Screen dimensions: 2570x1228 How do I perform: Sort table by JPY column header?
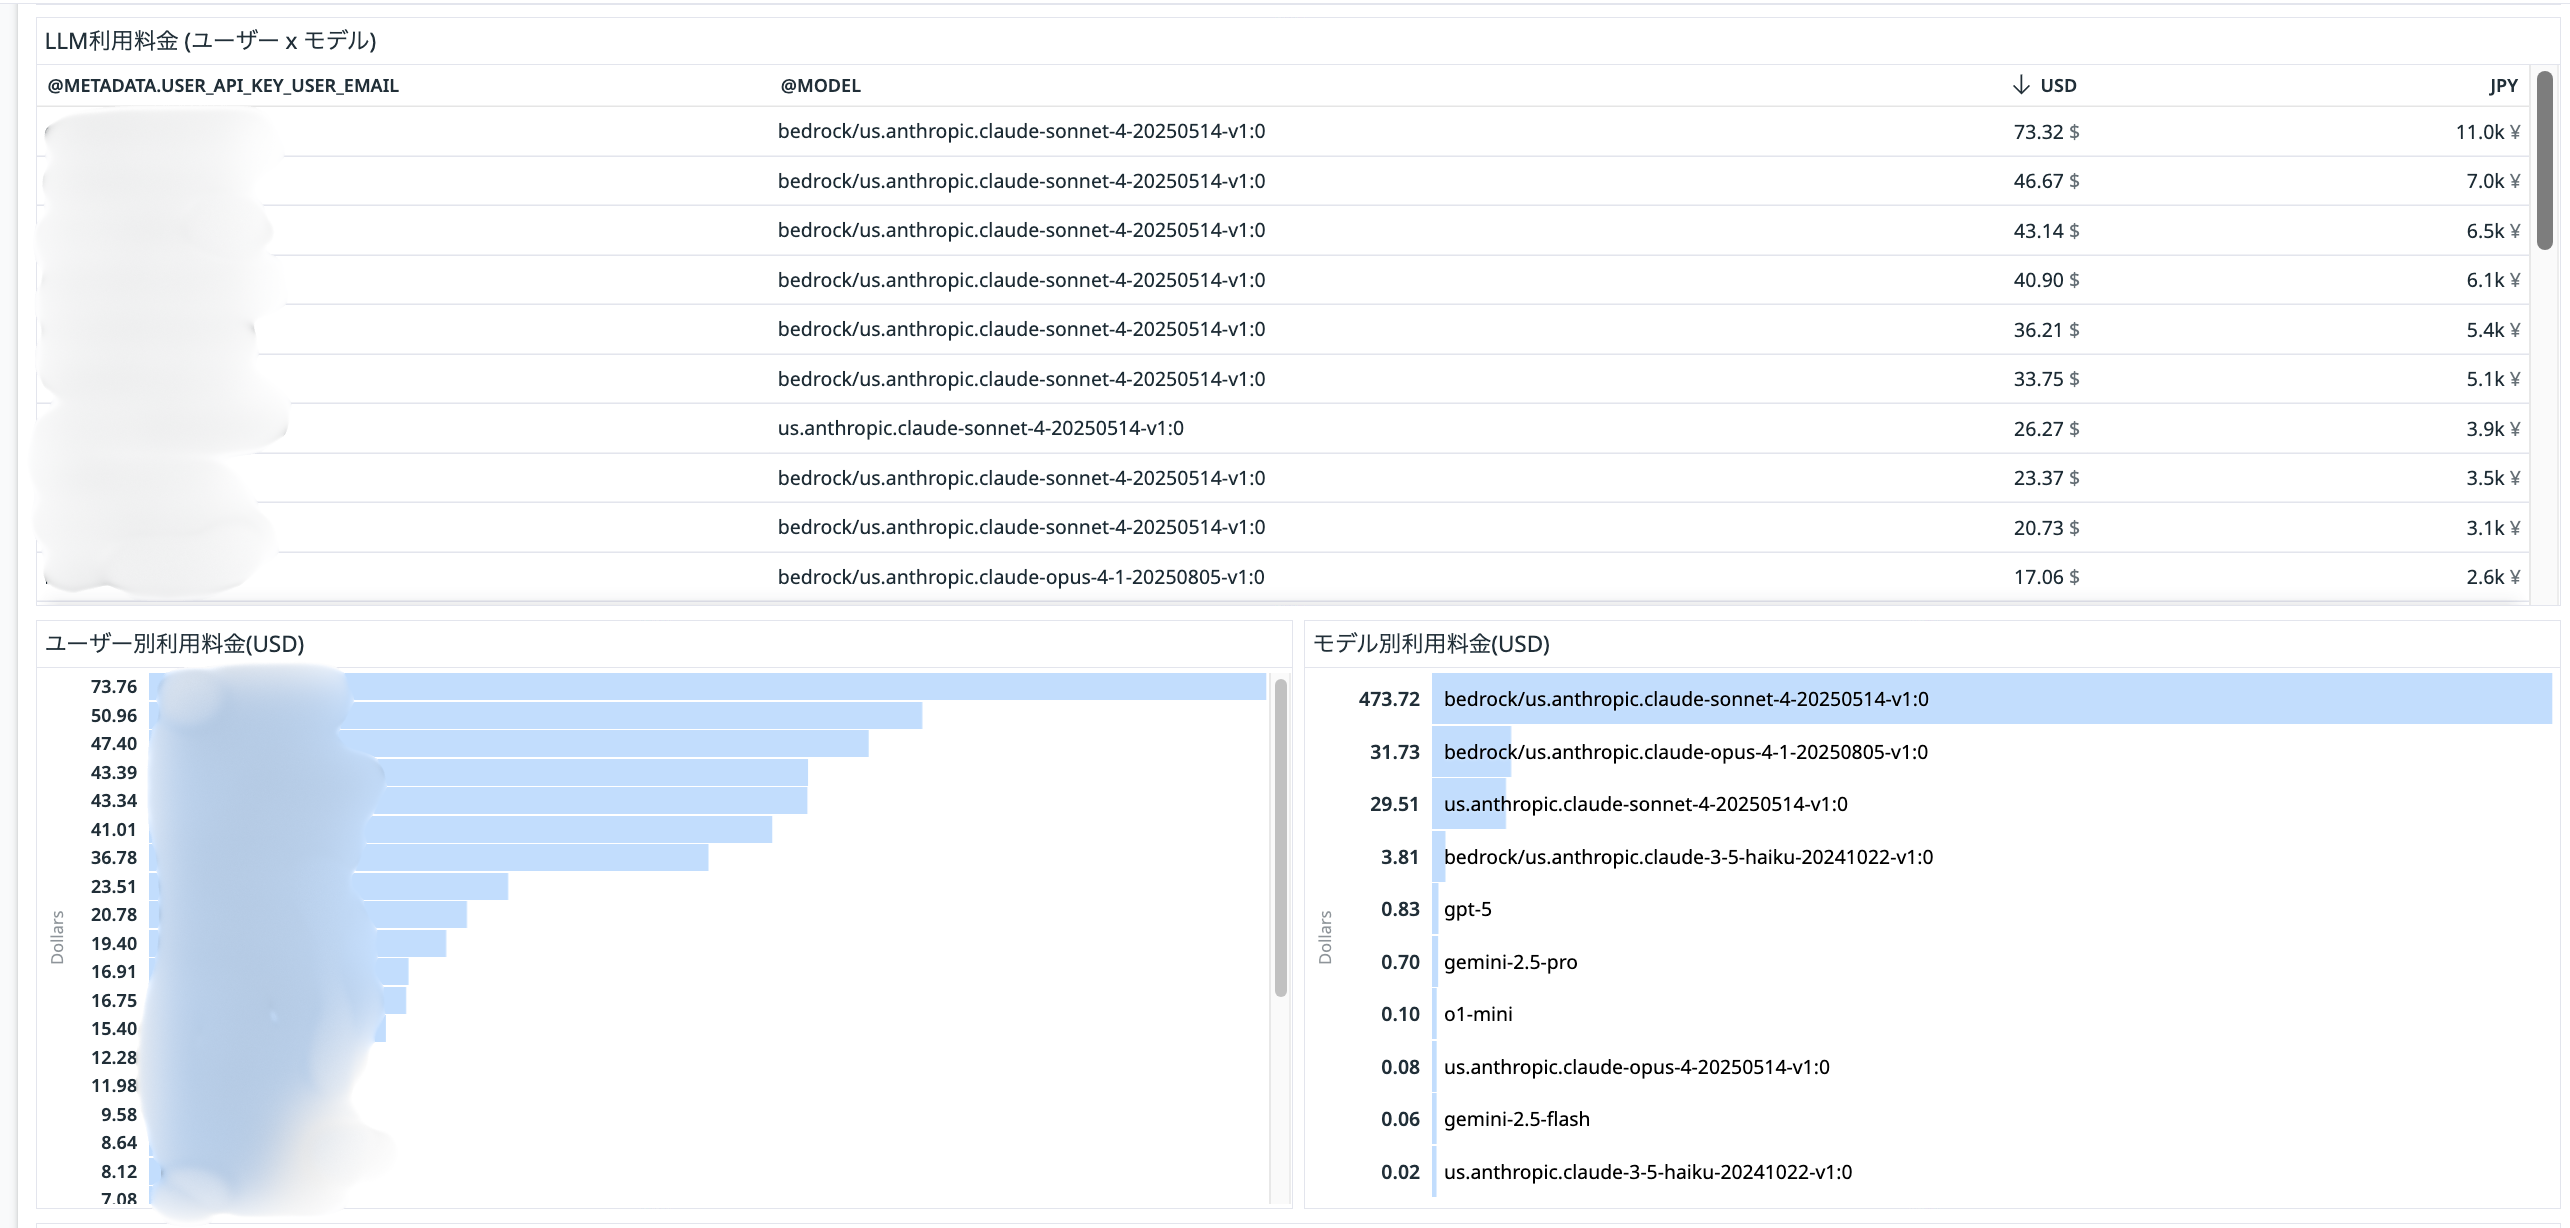(x=2502, y=86)
